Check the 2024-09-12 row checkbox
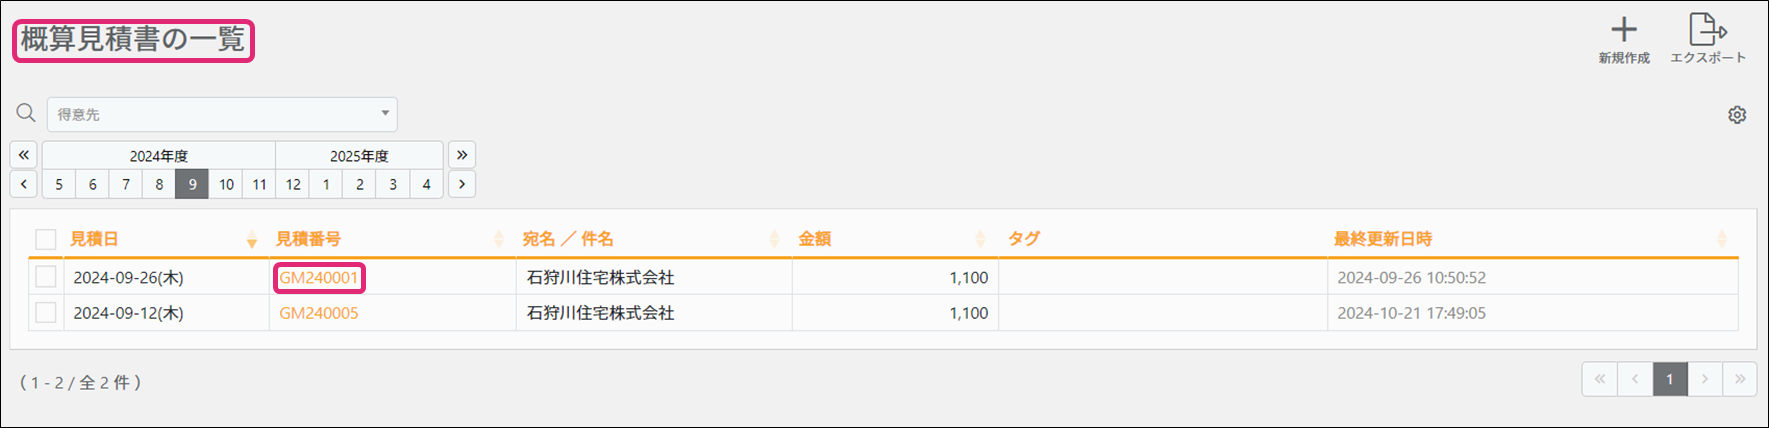This screenshot has width=1769, height=428. coord(46,313)
